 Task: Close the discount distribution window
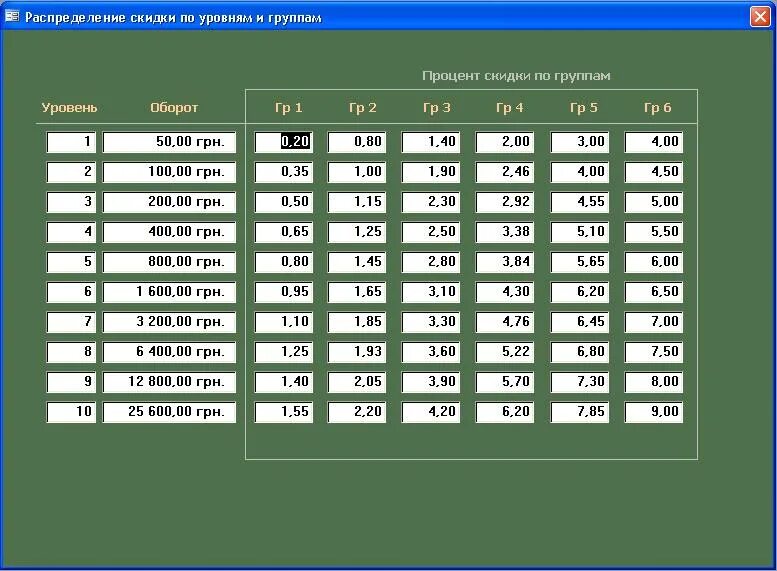click(x=760, y=16)
